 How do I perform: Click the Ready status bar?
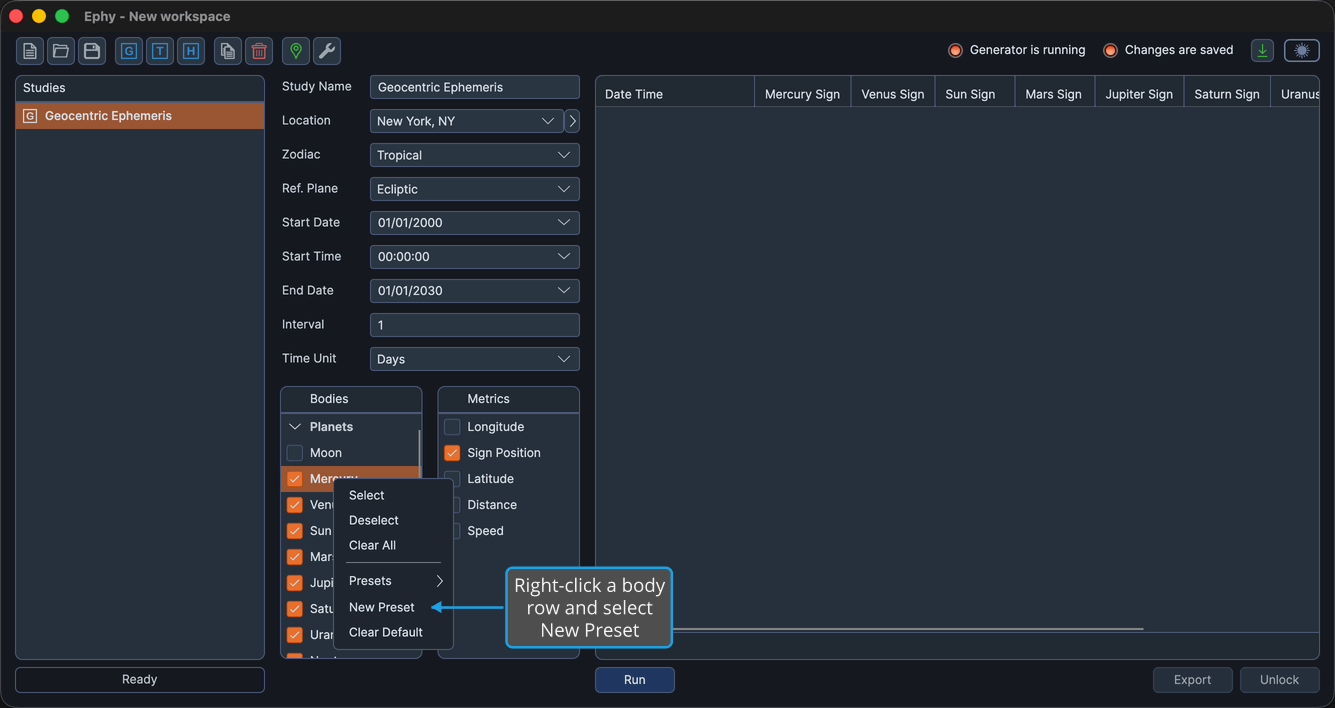tap(140, 680)
